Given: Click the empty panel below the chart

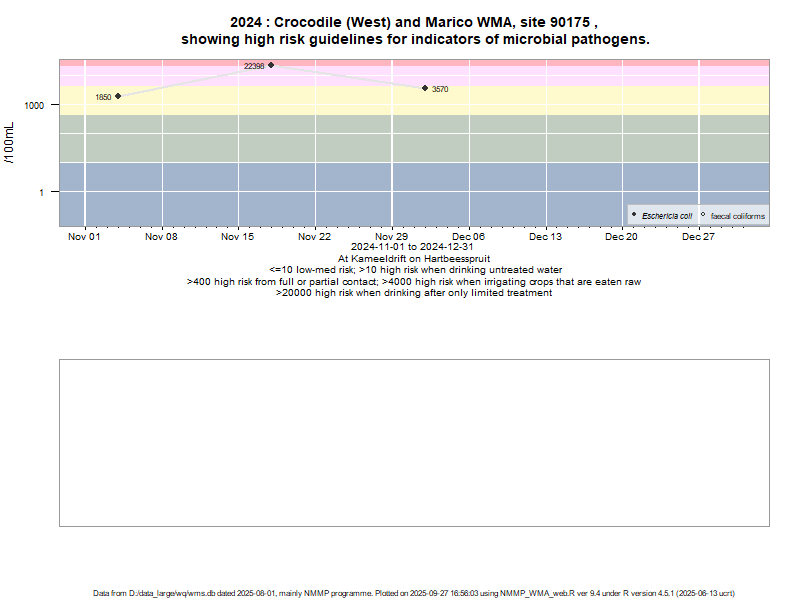Looking at the screenshot, I should pos(414,442).
